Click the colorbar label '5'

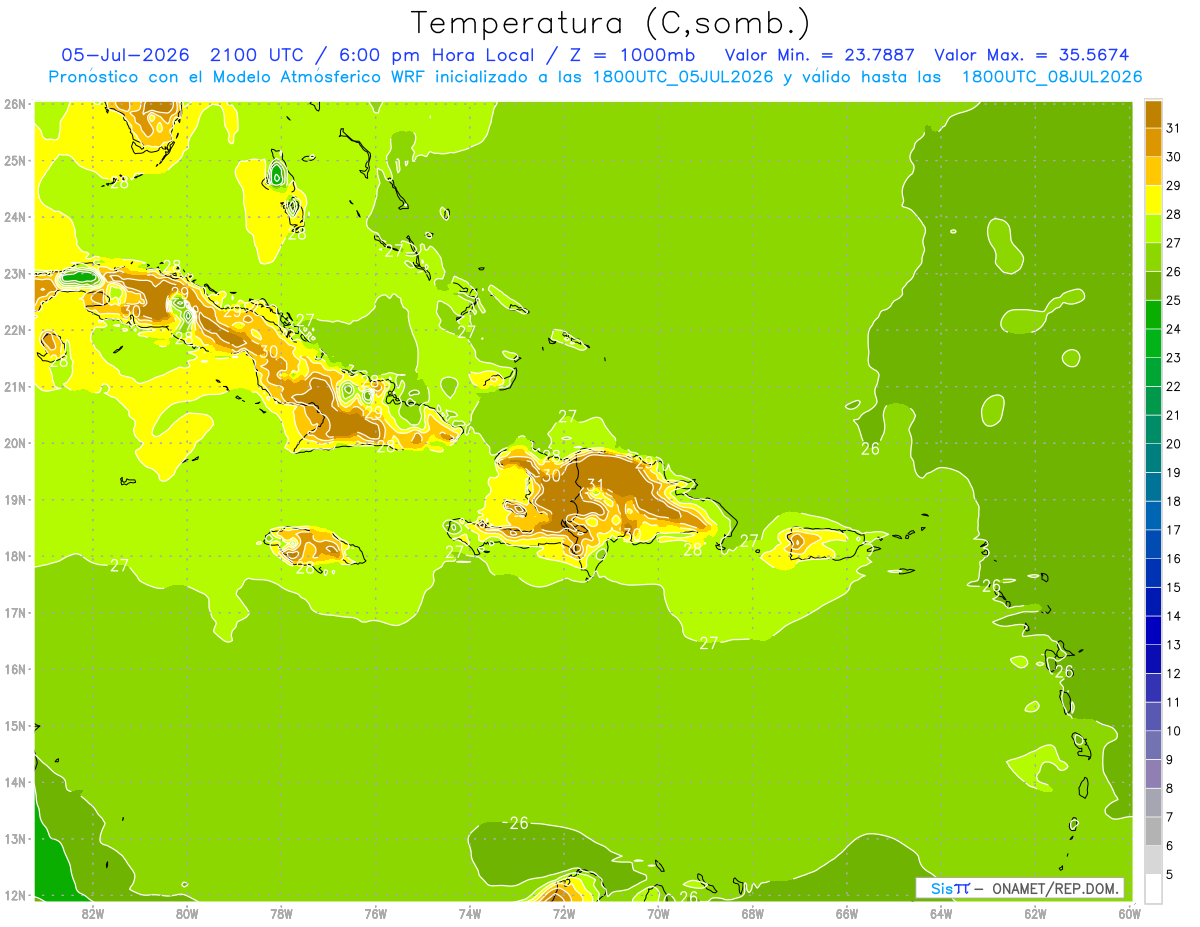pyautogui.click(x=1171, y=875)
